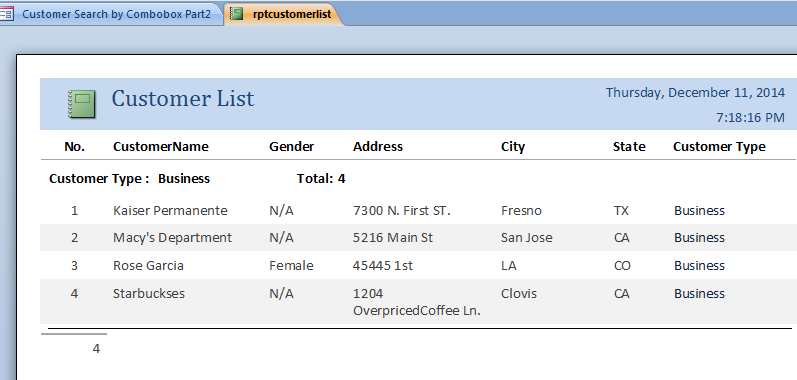The height and width of the screenshot is (380, 797).
Task: Click row number 3
Action: pyautogui.click(x=74, y=266)
